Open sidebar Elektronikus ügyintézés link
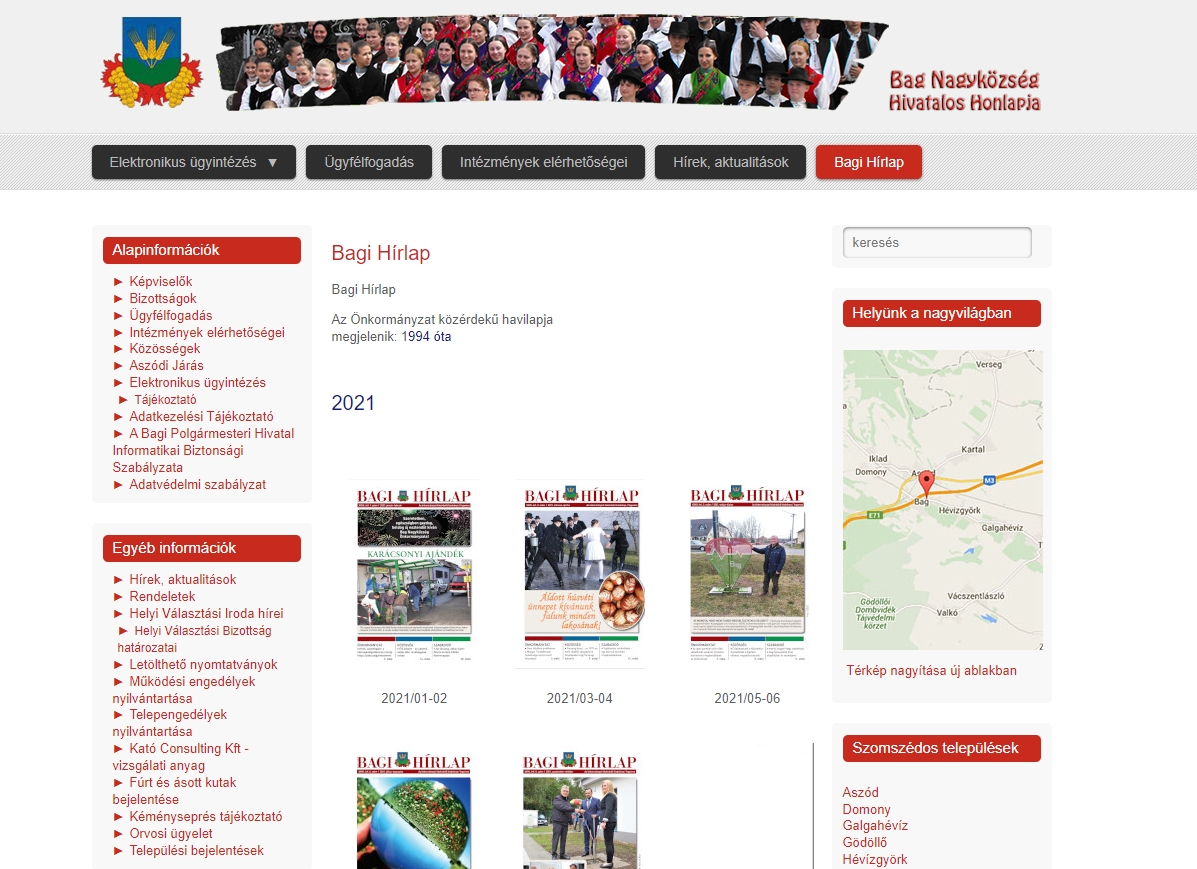1197x869 pixels. [x=198, y=382]
